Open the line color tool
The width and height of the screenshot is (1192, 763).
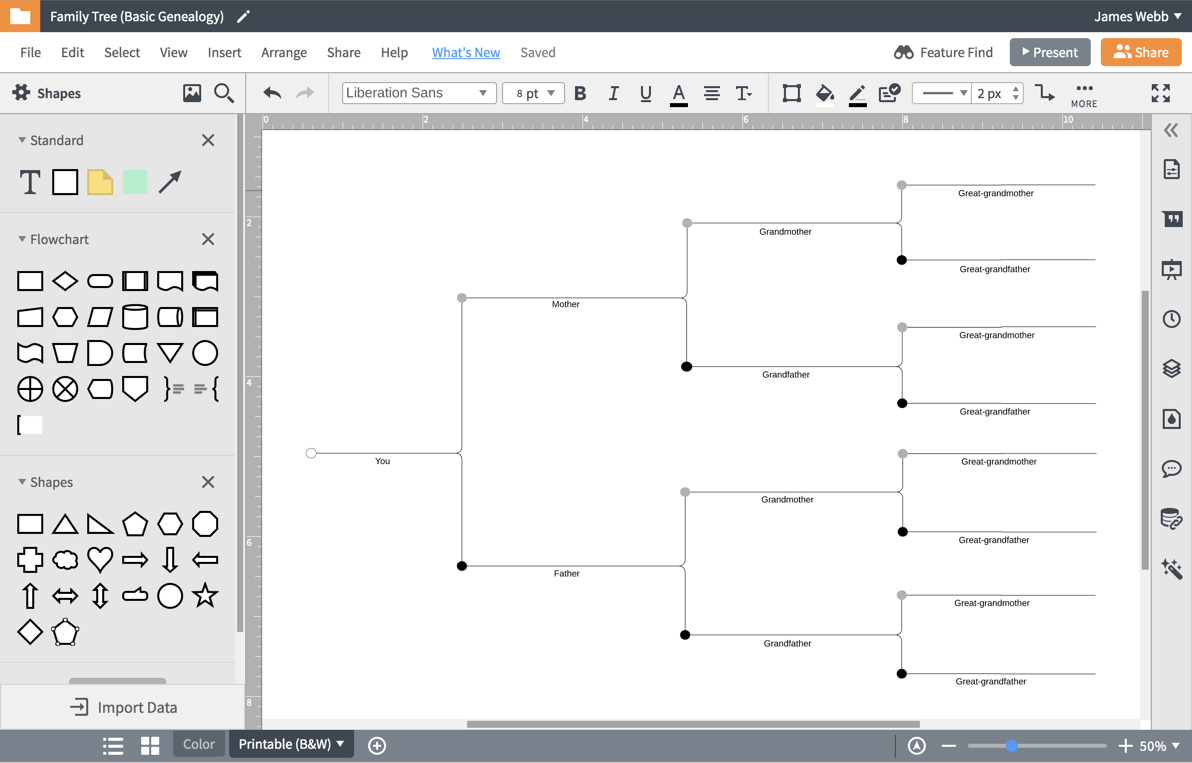[x=856, y=93]
